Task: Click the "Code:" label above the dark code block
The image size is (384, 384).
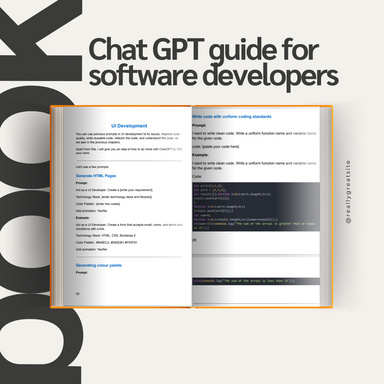Action: (x=197, y=176)
